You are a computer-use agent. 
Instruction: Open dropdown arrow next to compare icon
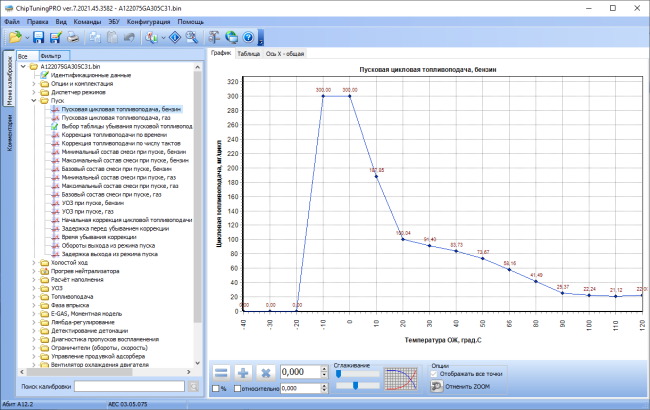pyautogui.click(x=163, y=38)
